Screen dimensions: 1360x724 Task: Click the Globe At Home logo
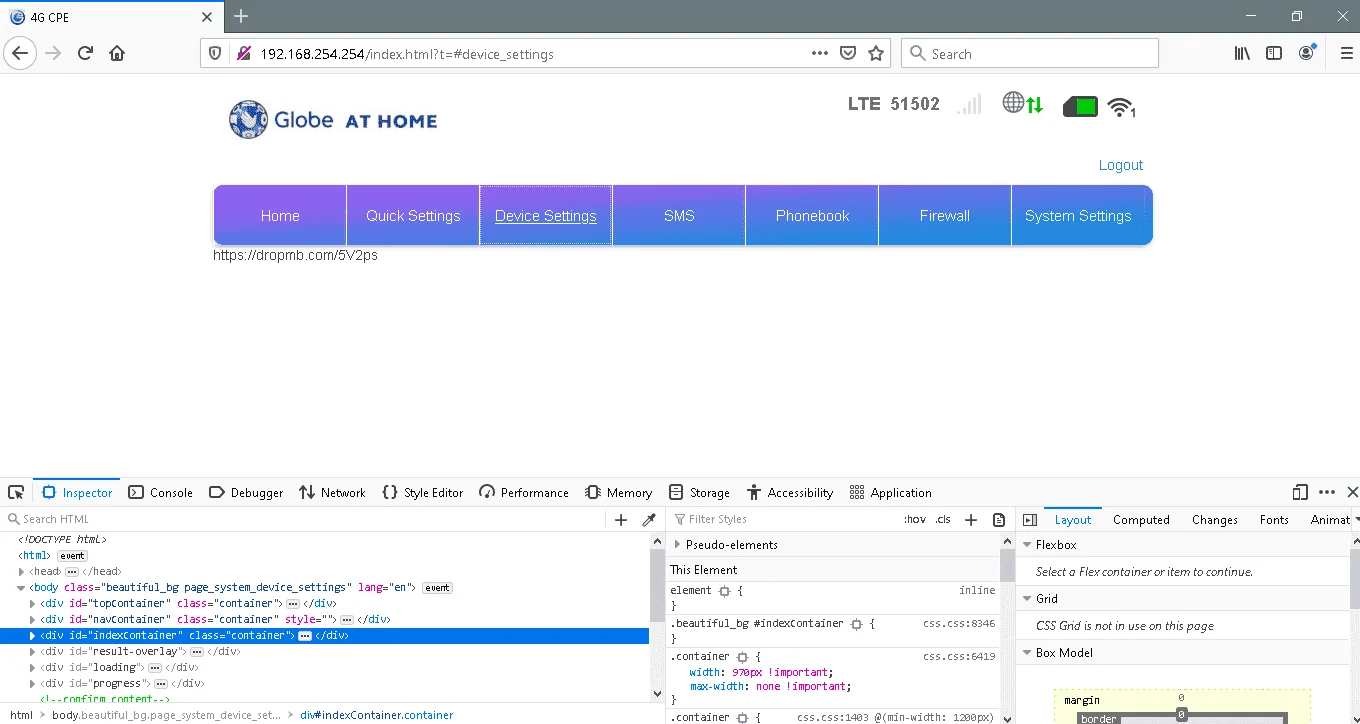(x=333, y=120)
